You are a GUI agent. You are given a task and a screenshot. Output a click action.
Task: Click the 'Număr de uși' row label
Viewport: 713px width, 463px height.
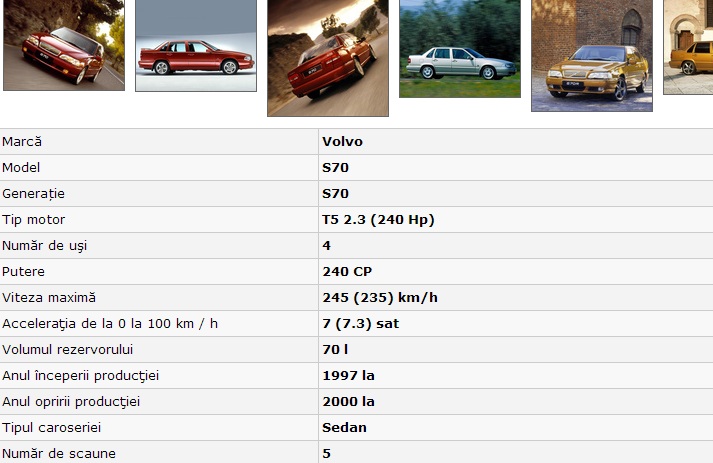(44, 246)
